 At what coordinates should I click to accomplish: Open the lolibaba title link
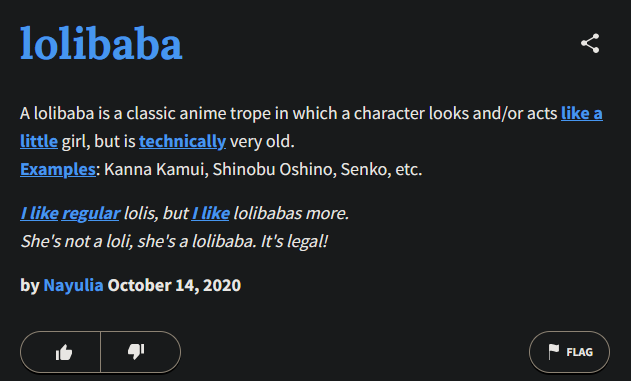click(101, 44)
